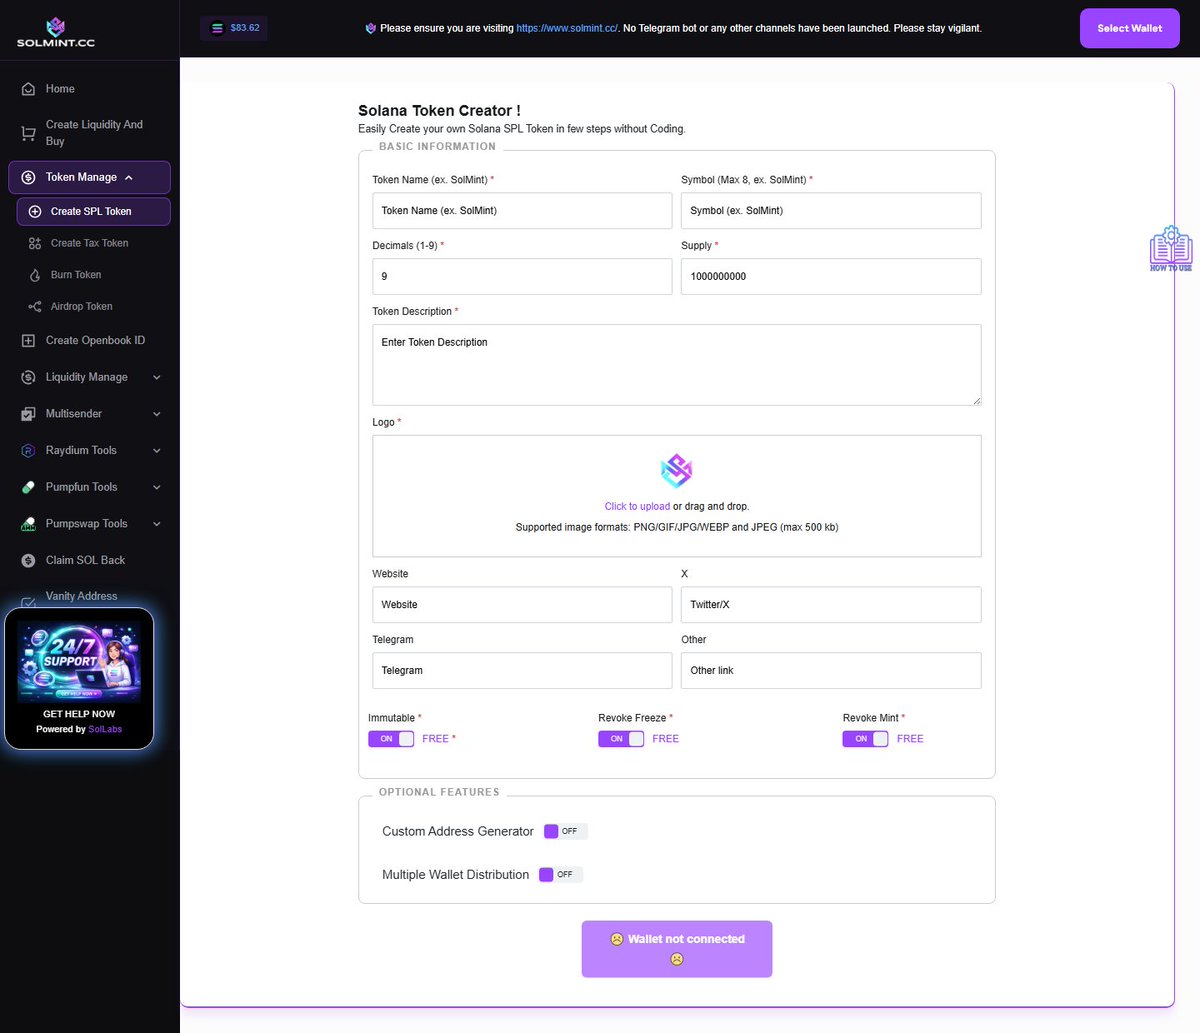Click the Burn Token flame icon
This screenshot has width=1200, height=1033.
[x=35, y=275]
